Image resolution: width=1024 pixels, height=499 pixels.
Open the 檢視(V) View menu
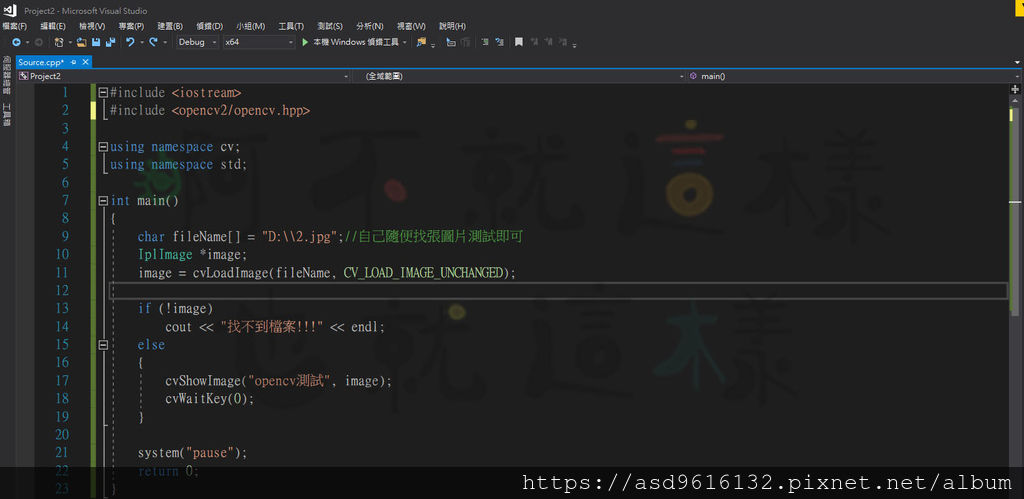click(92, 26)
